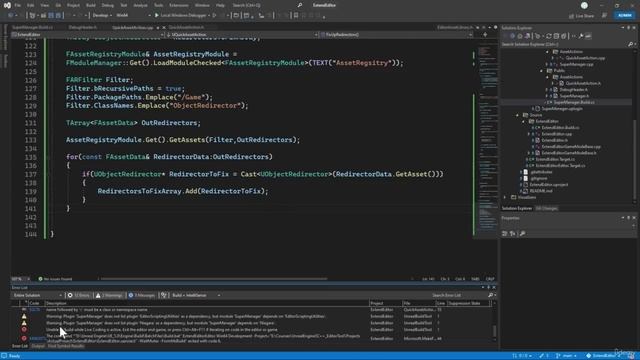Open the Extensions menu

click(x=179, y=5)
